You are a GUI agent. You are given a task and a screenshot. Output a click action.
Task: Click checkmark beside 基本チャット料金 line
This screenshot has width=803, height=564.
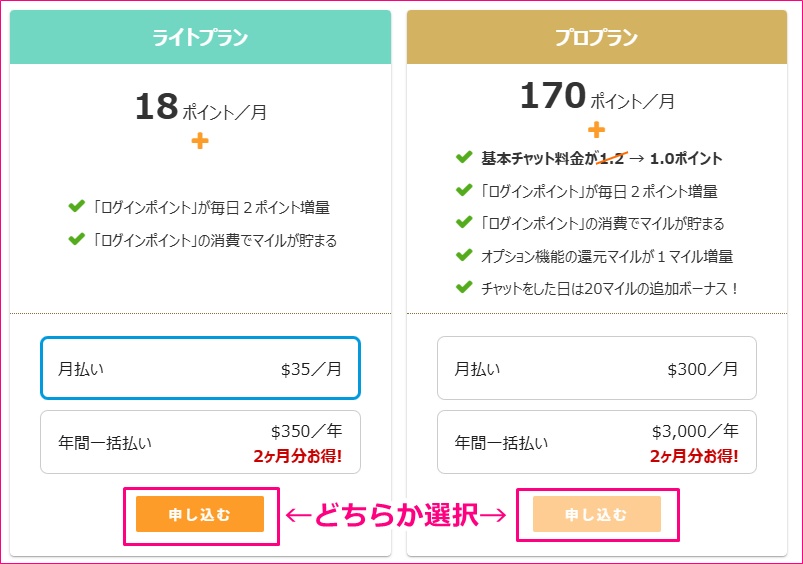[463, 158]
